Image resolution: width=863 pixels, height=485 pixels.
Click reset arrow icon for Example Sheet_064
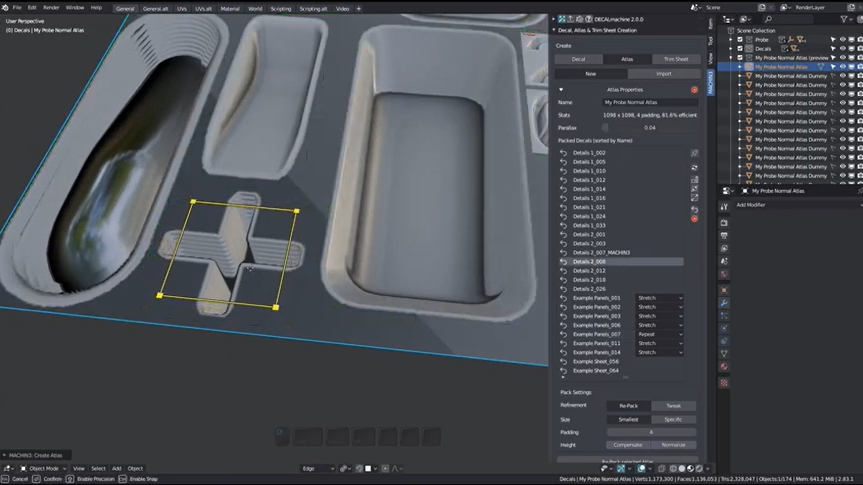click(x=564, y=371)
